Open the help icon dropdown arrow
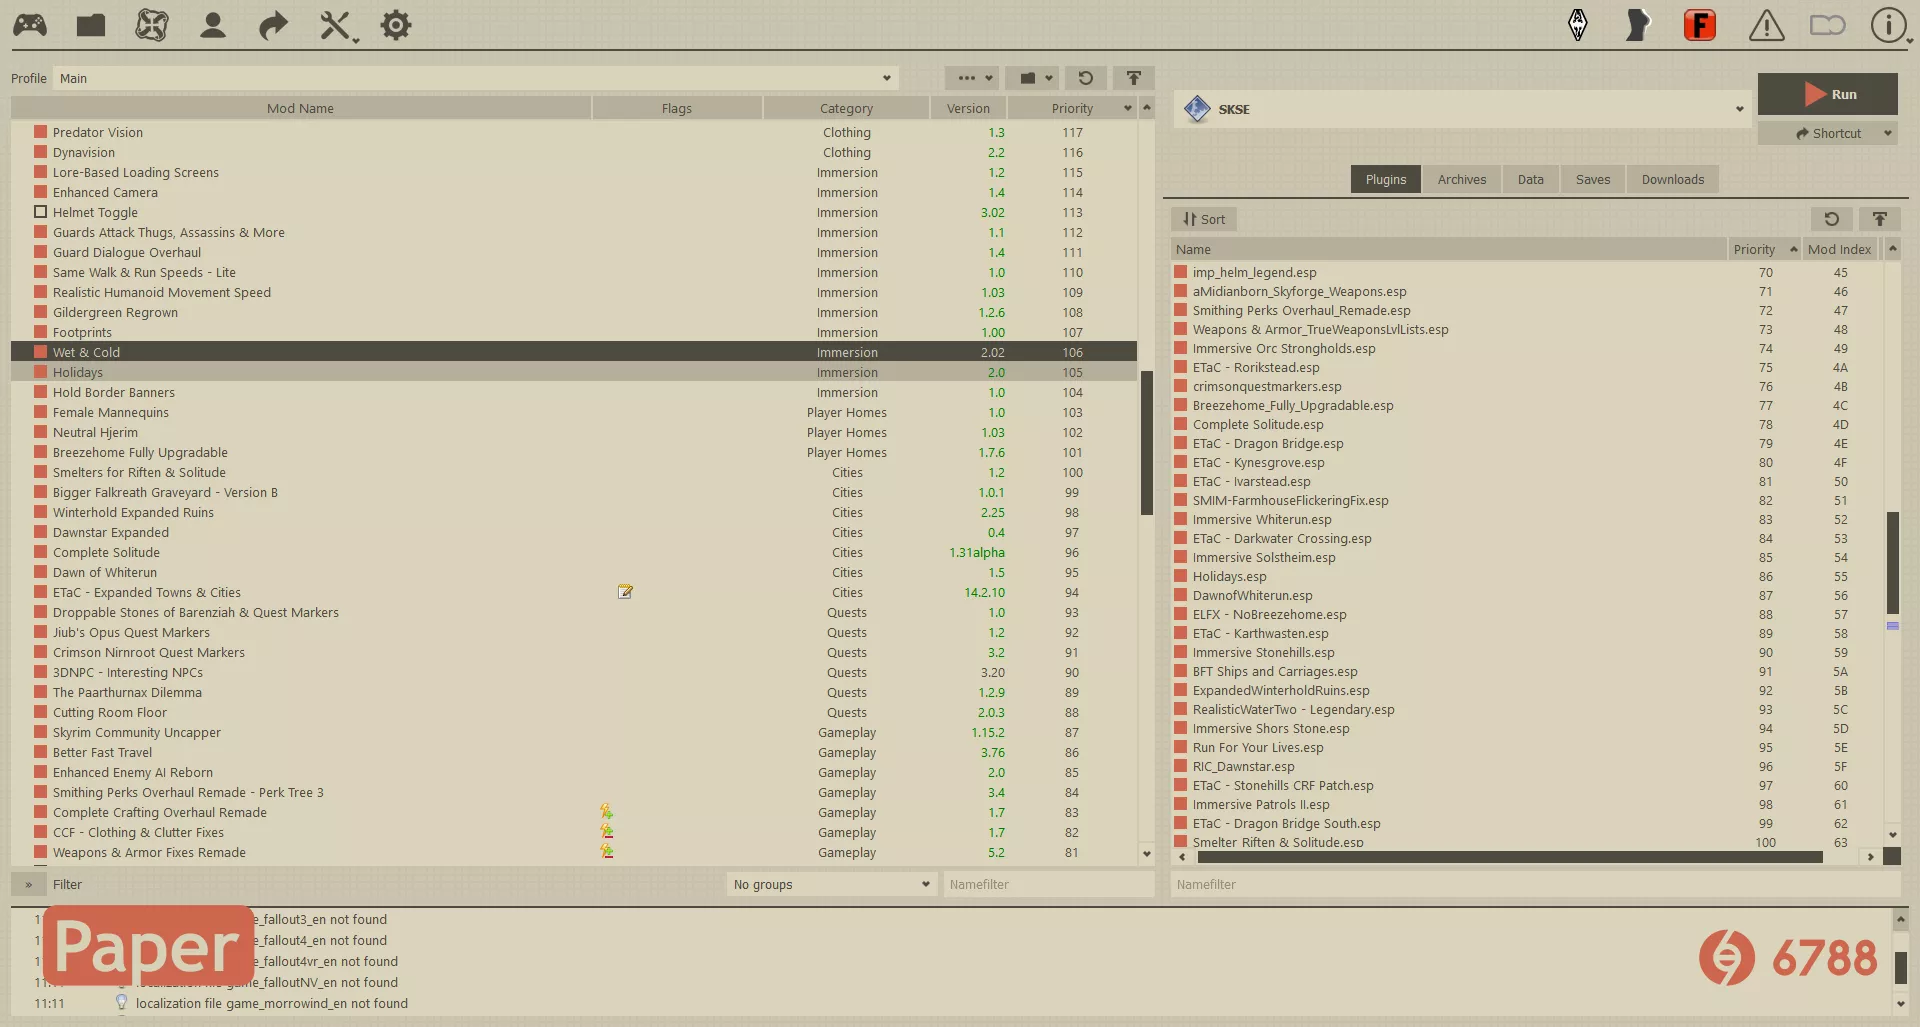Image resolution: width=1920 pixels, height=1027 pixels. (1909, 40)
